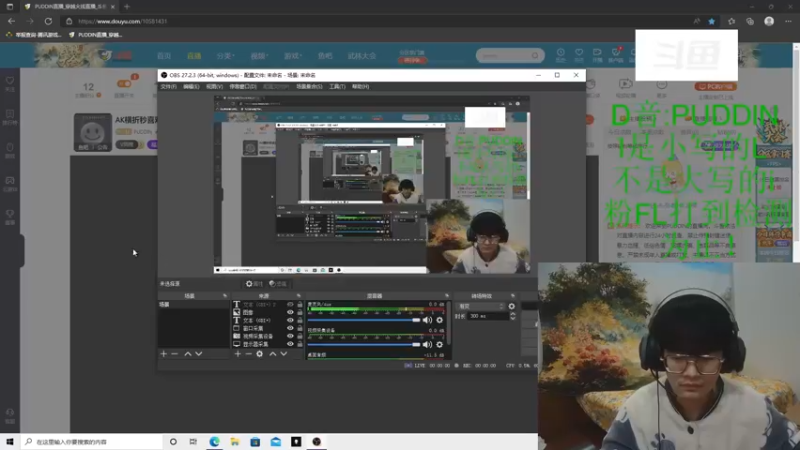Image resolution: width=800 pixels, height=450 pixels.
Task: Click the transition duration 300 ms field
Action: point(488,316)
